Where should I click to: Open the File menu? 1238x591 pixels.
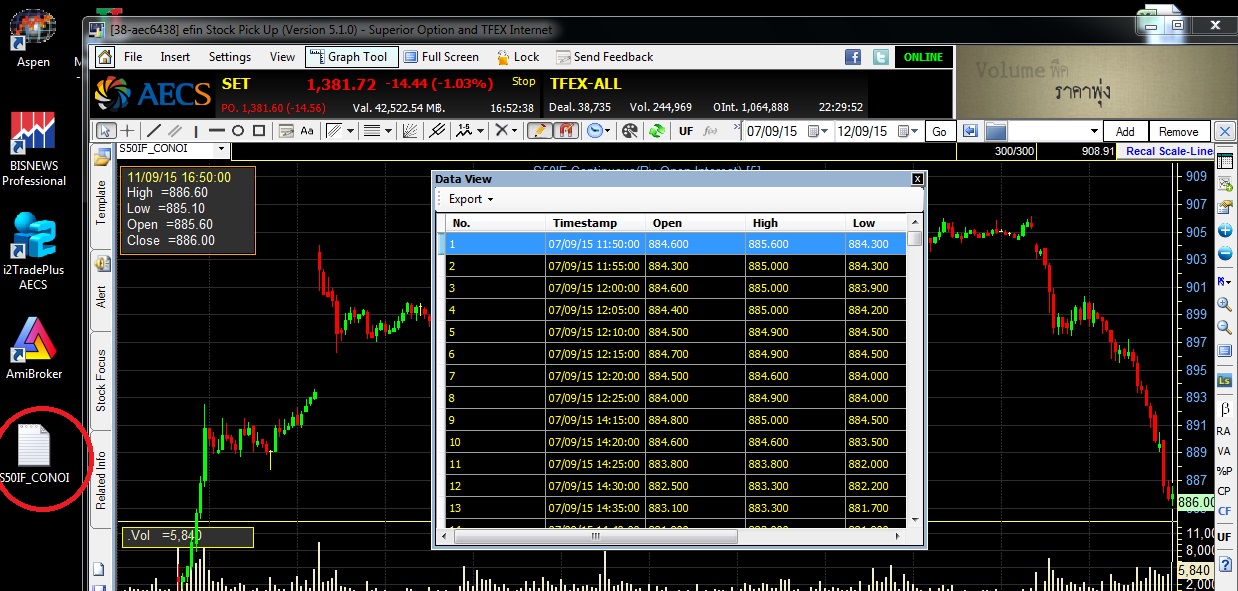click(x=133, y=57)
